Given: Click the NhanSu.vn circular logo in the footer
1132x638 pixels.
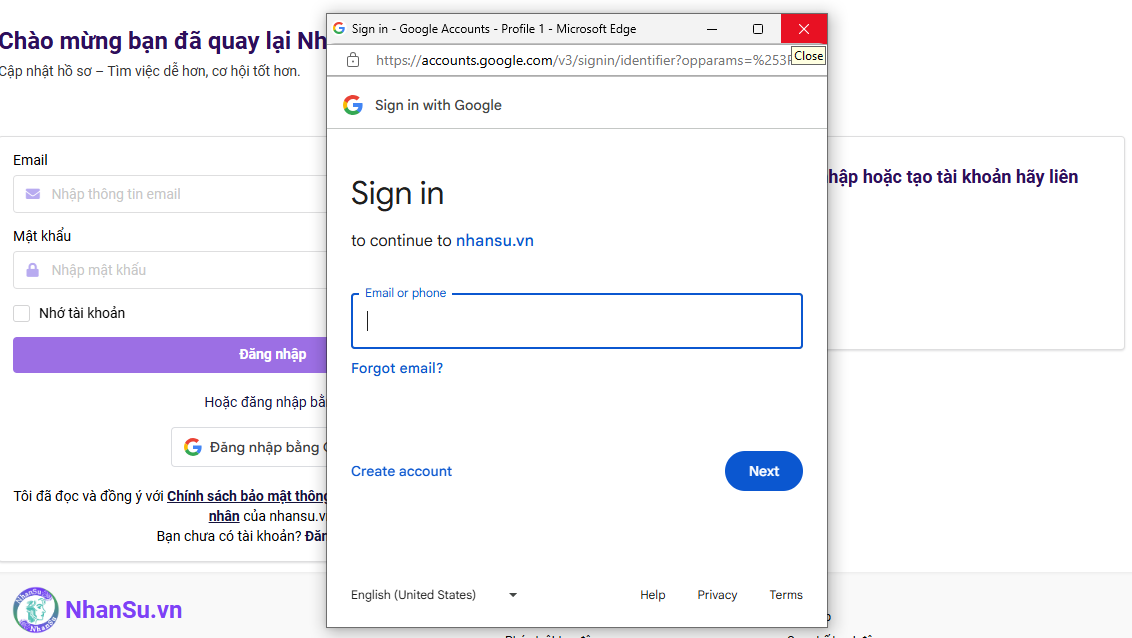Looking at the screenshot, I should (35, 610).
